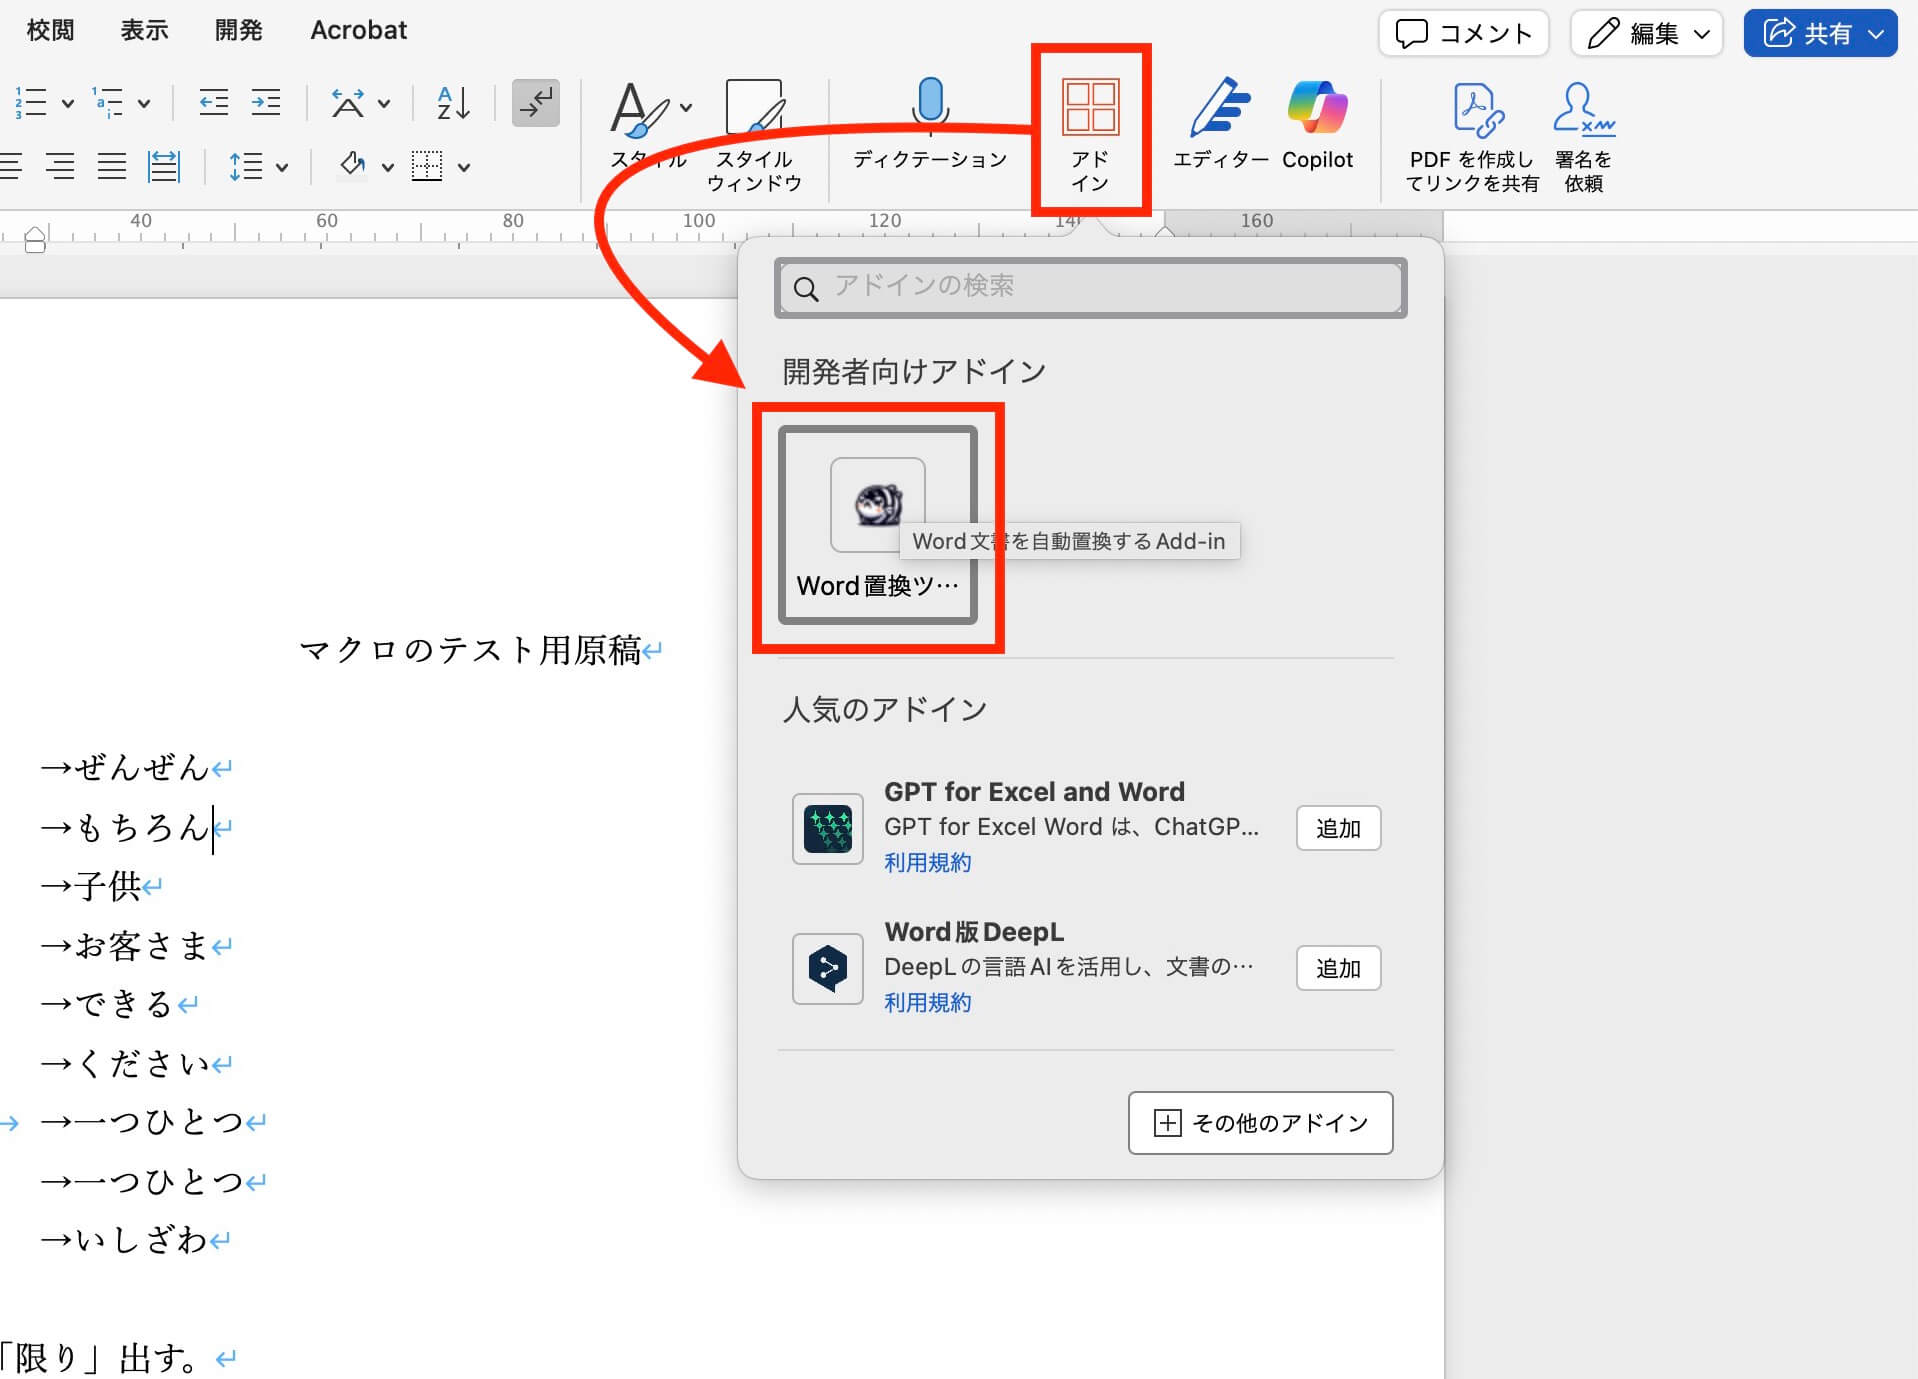Viewport: 1918px width, 1379px height.
Task: Click the title マクロのテスト用原稿
Action: pos(470,651)
